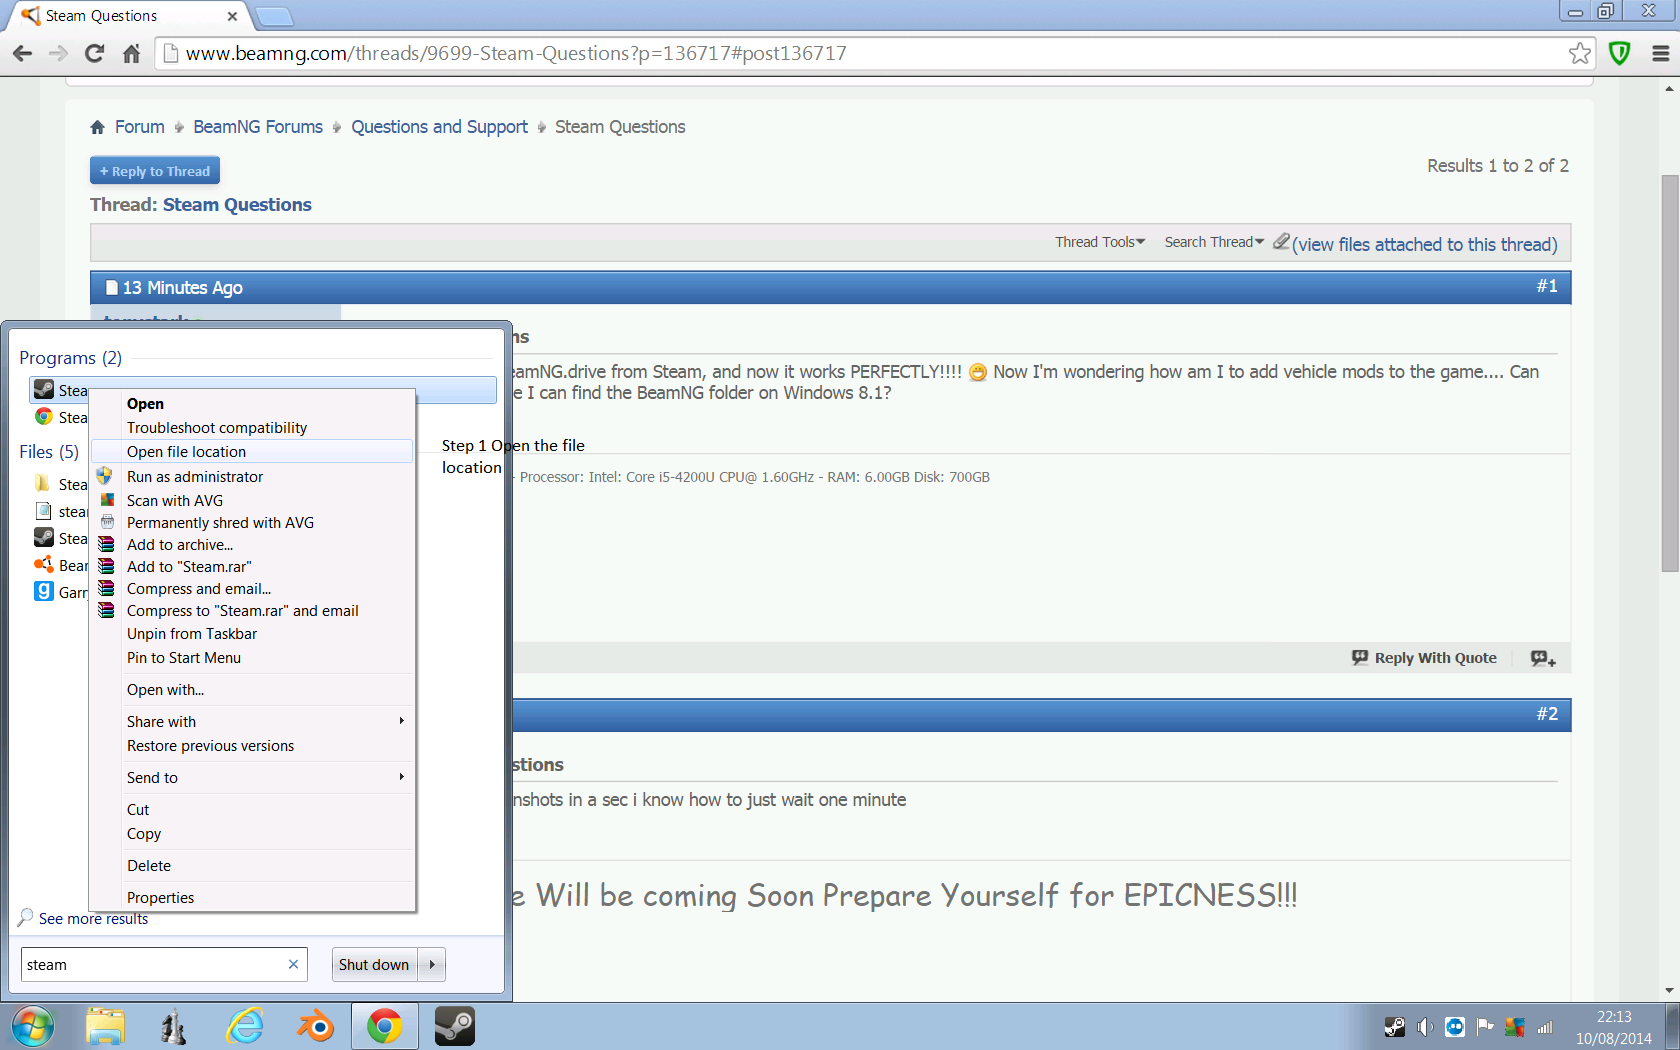1680x1050 pixels.
Task: Open the green shield extension icon
Action: click(x=1620, y=53)
